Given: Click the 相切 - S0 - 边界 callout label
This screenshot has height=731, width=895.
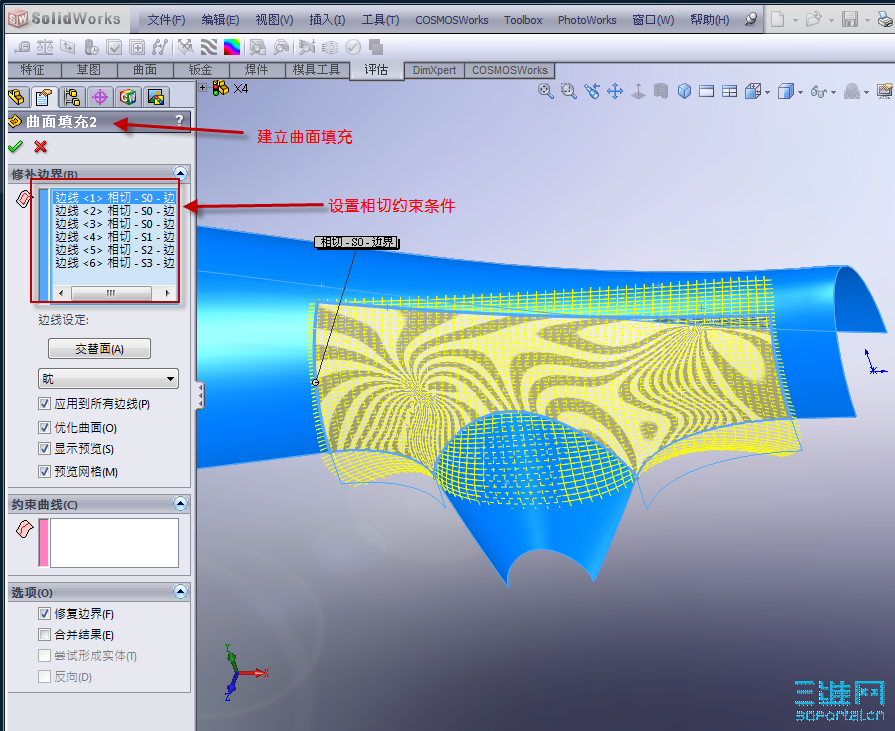Looking at the screenshot, I should [x=357, y=242].
